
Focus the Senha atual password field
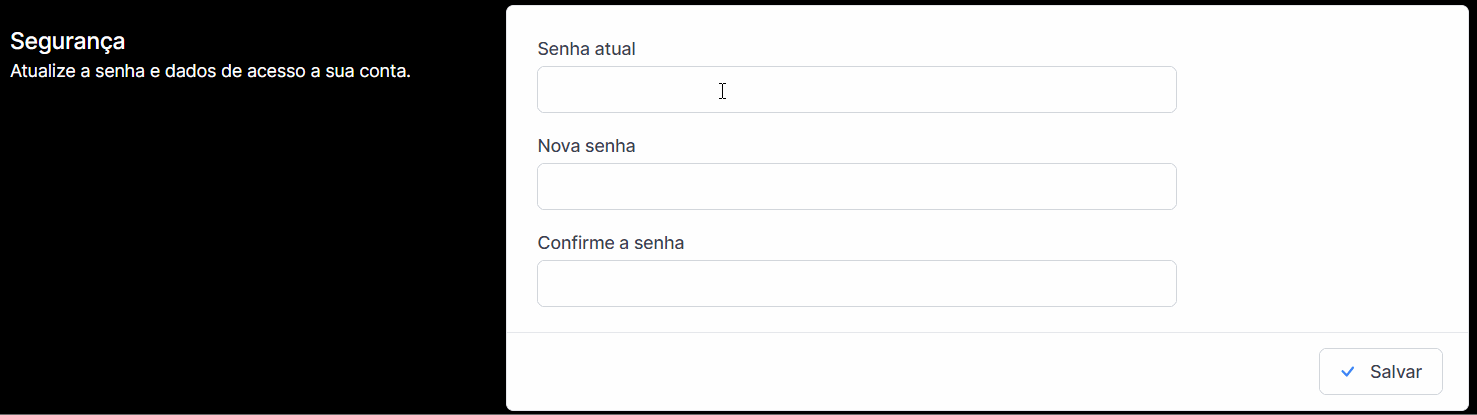tap(856, 90)
